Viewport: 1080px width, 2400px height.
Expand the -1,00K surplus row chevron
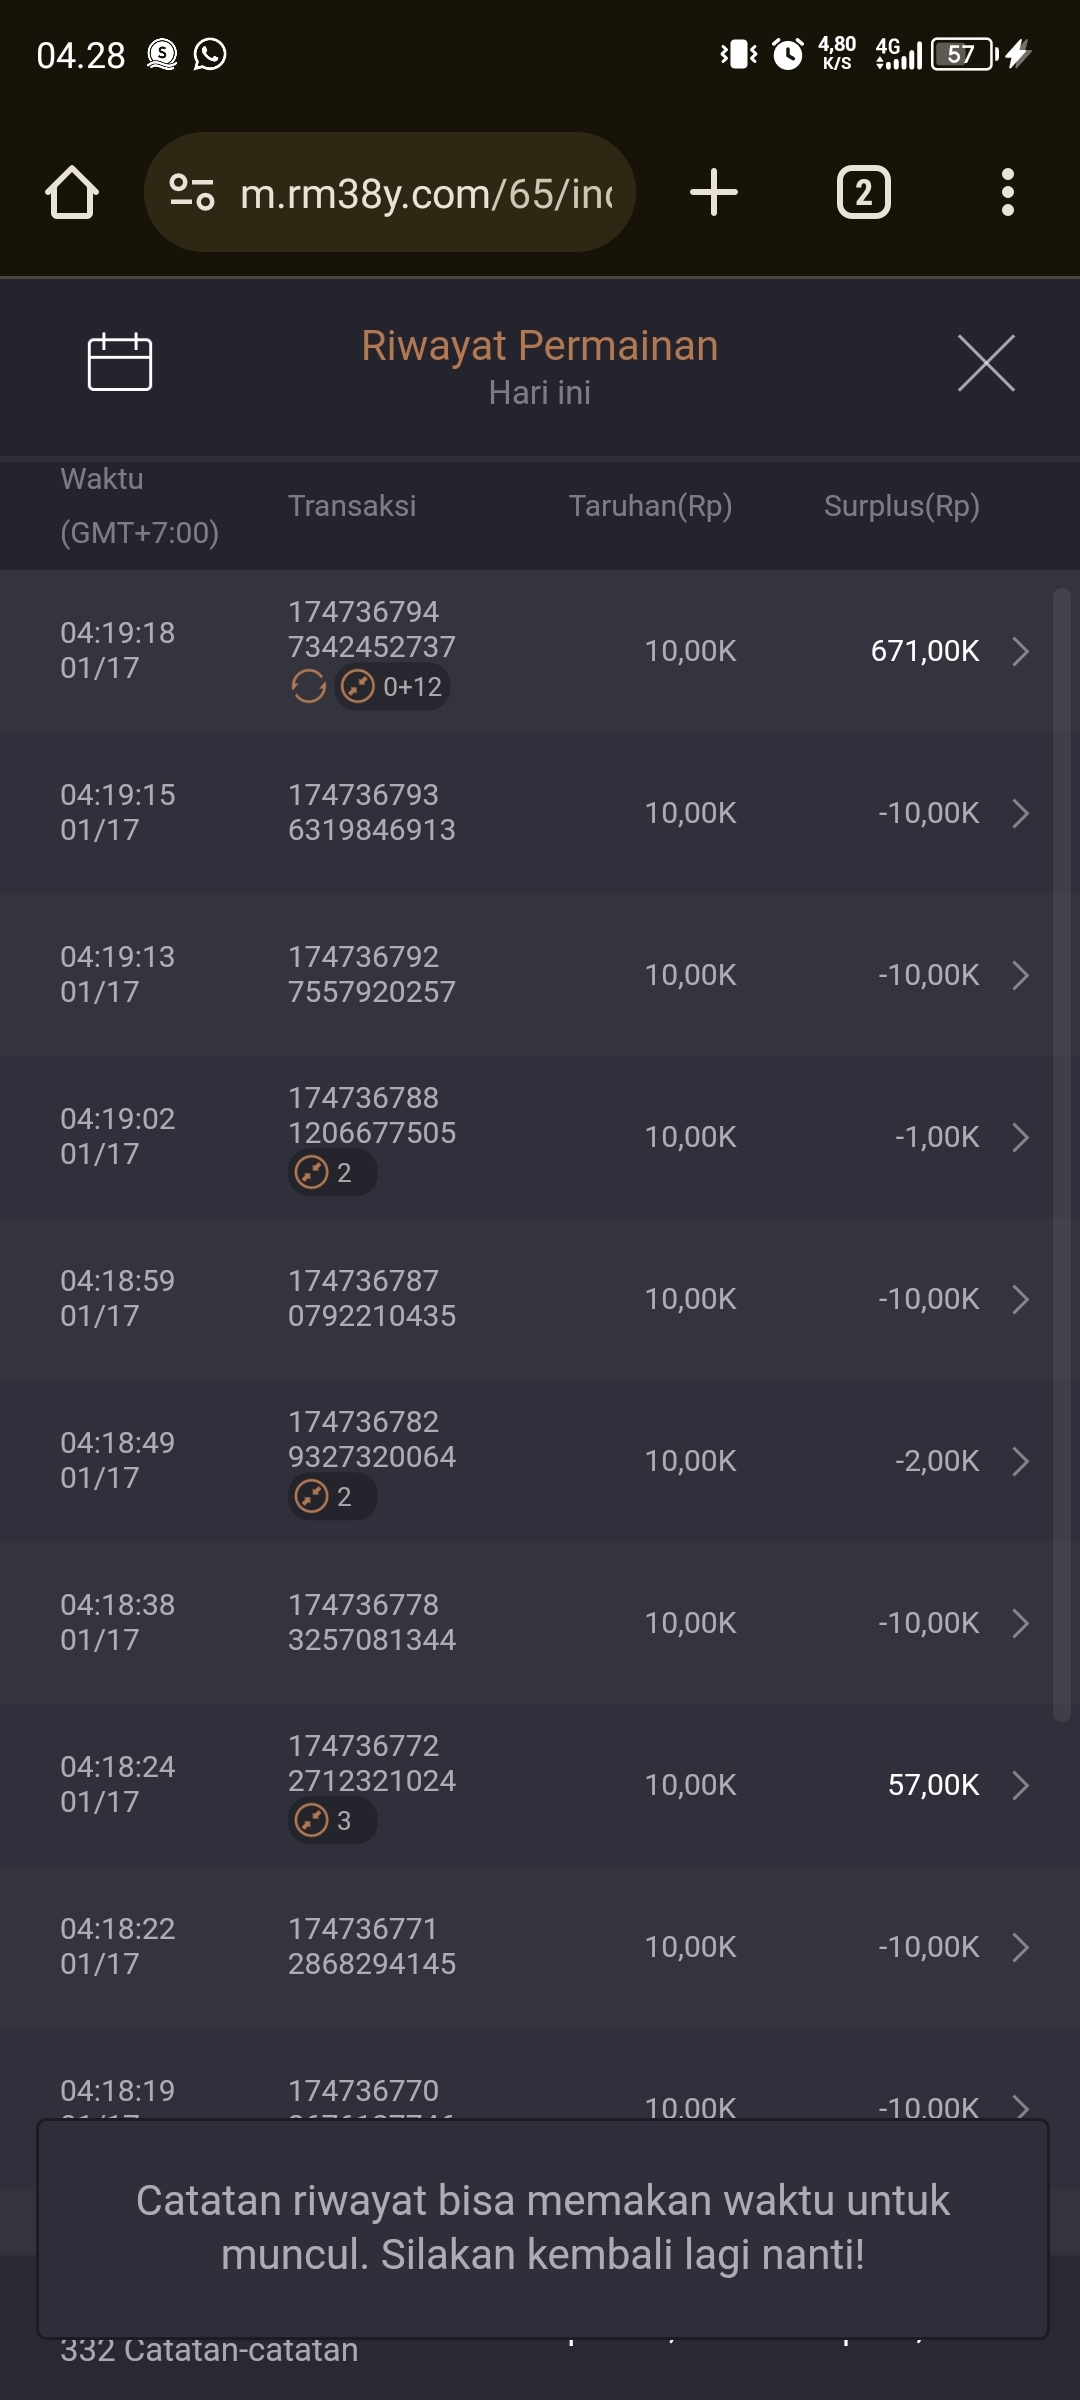[1020, 1137]
